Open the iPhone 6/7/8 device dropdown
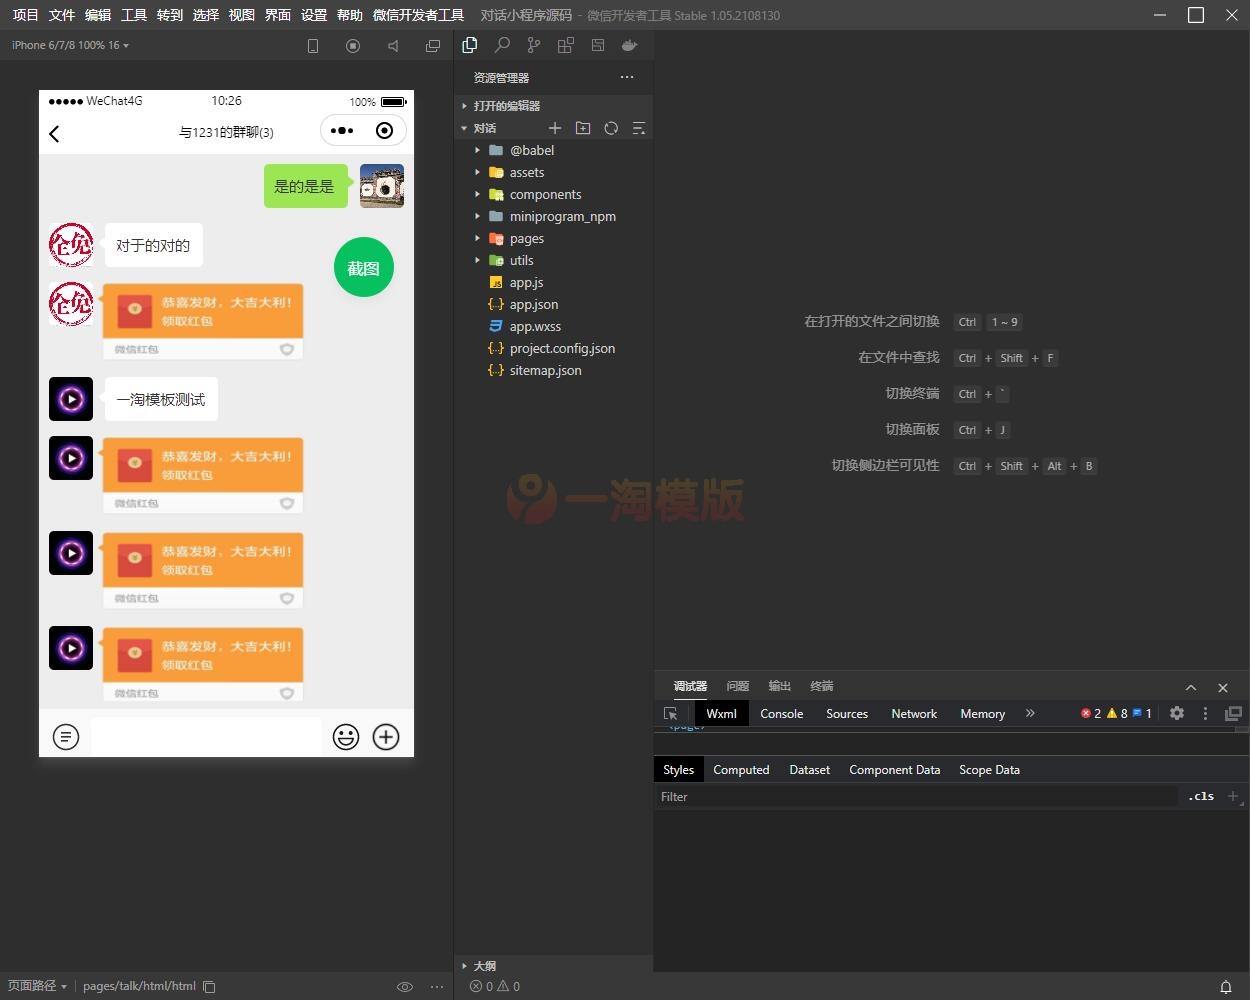 point(70,45)
